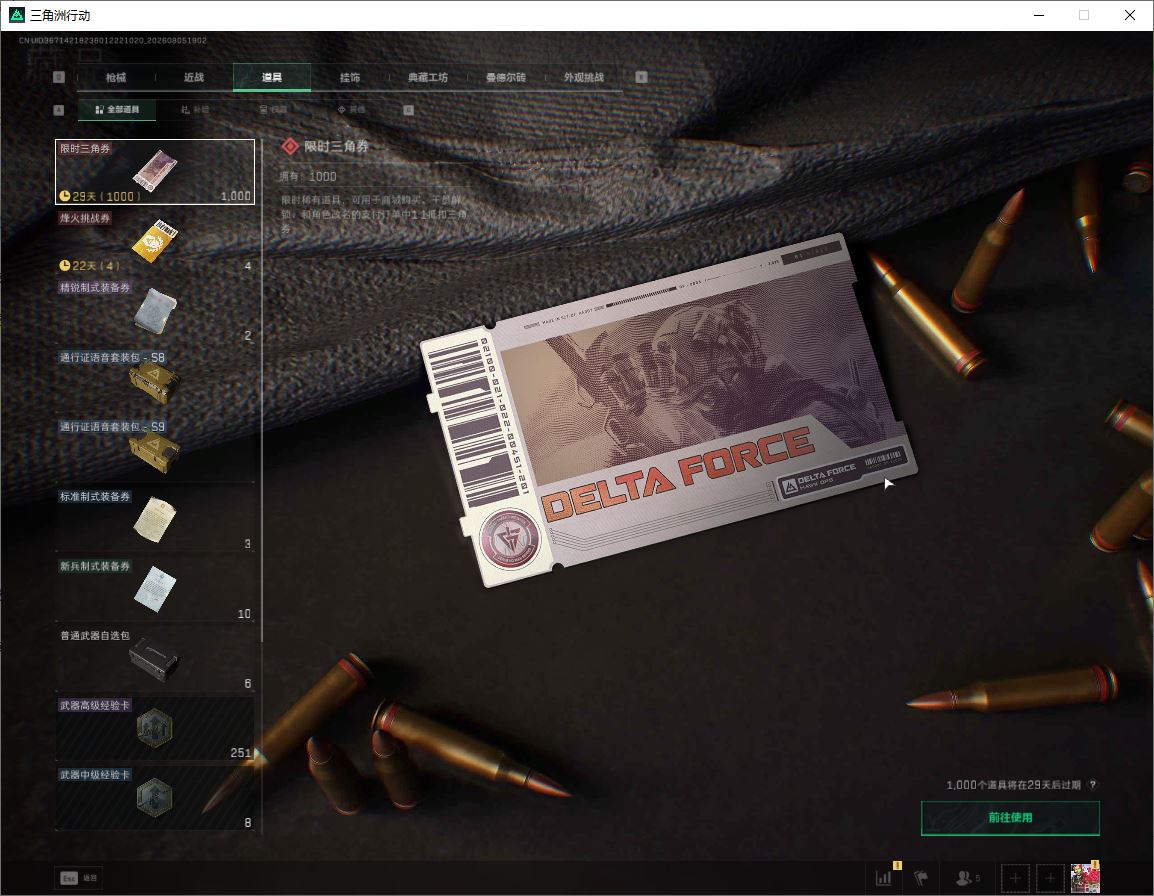Screen dimensions: 1154x896
Task: Click the first empty squad slot plus
Action: pyautogui.click(x=1015, y=878)
